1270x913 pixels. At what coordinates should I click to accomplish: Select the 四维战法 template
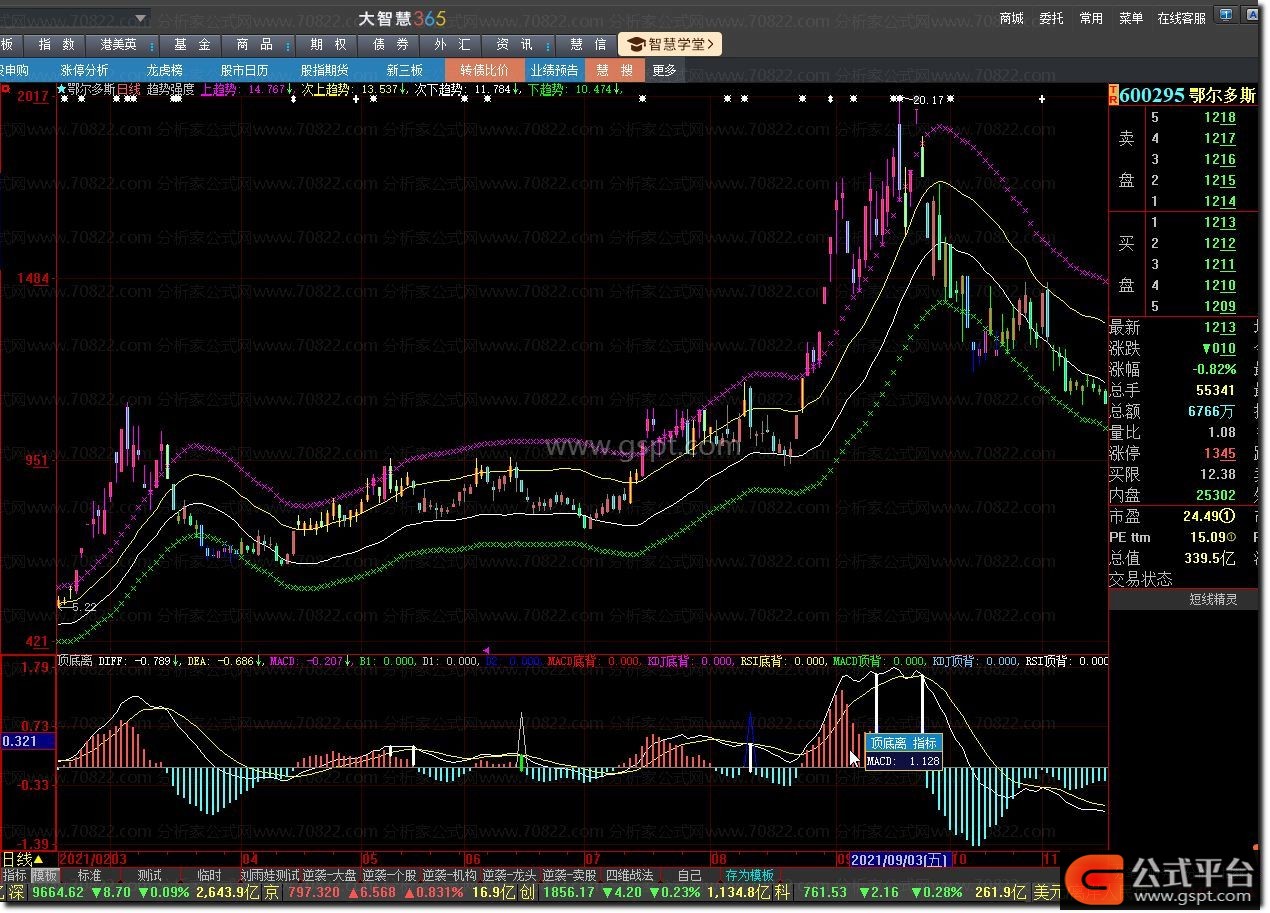629,875
